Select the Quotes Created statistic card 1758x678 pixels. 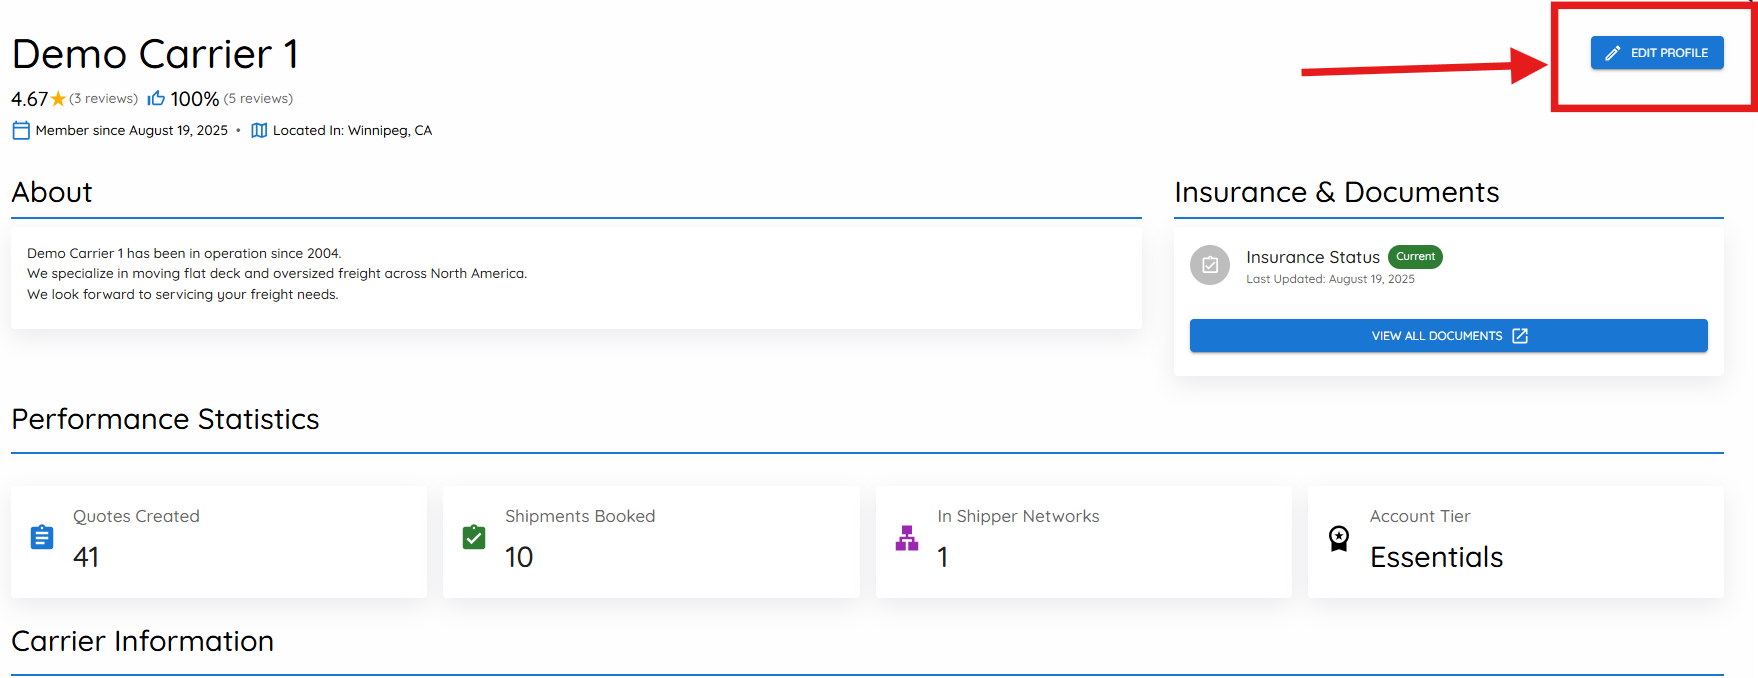click(219, 542)
